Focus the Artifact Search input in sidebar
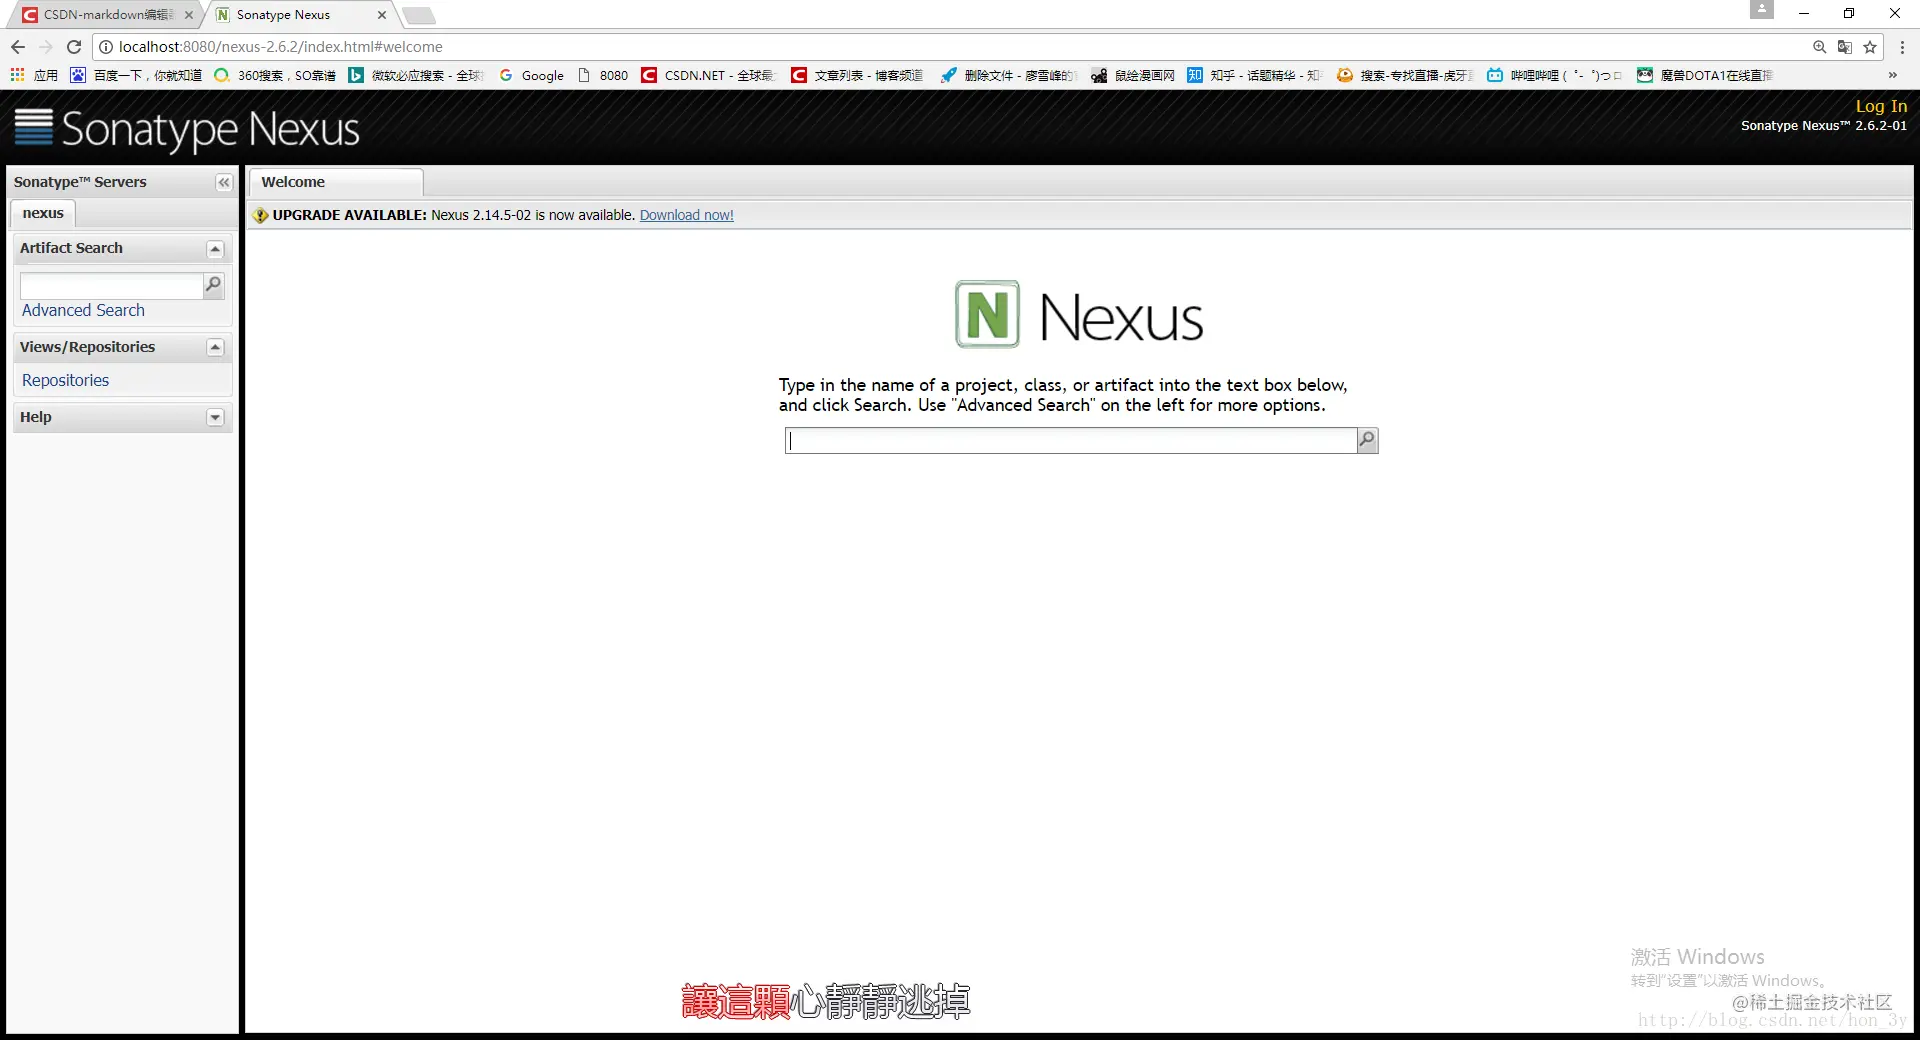 tap(112, 286)
